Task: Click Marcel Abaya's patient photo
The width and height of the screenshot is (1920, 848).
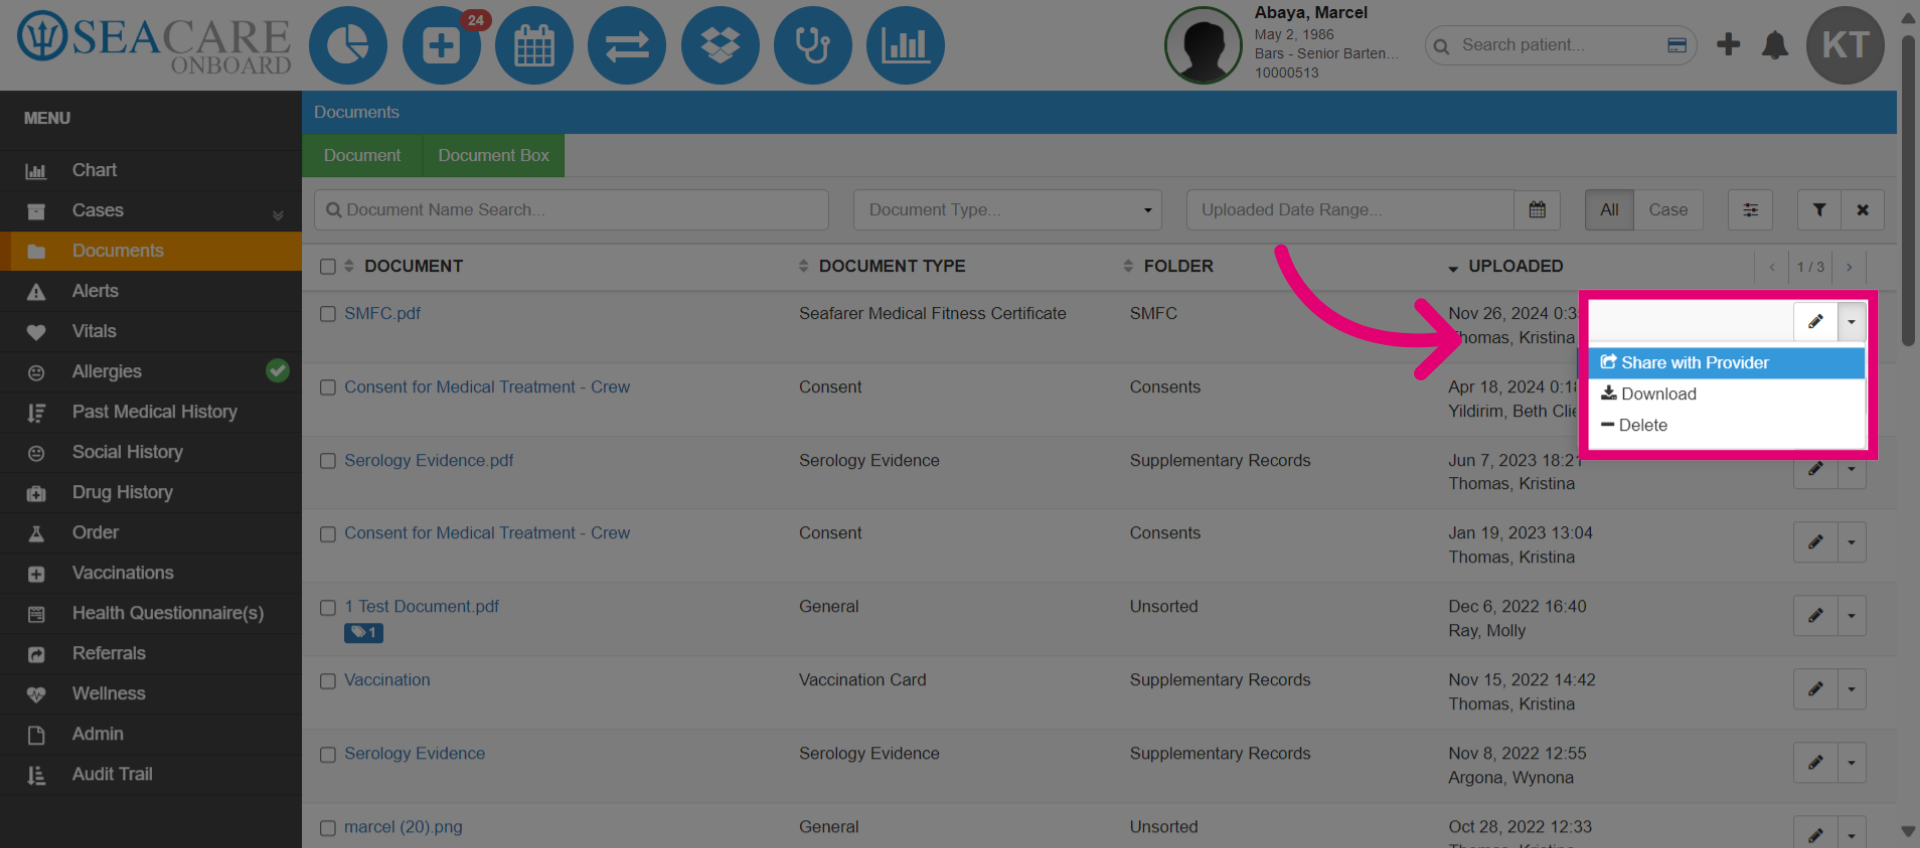Action: click(x=1203, y=46)
